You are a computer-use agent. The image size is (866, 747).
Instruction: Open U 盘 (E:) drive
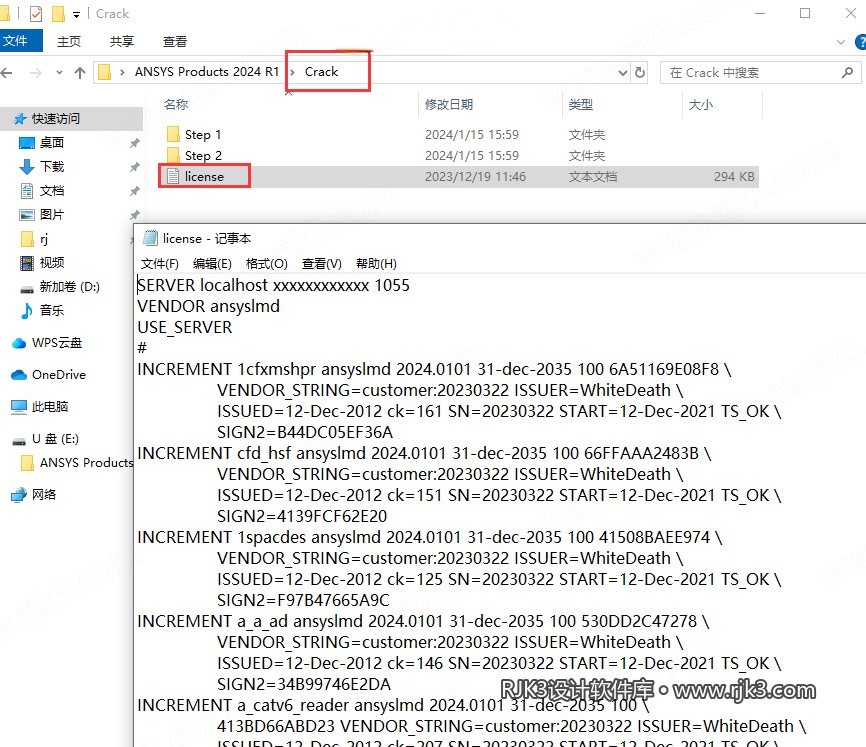click(45, 439)
